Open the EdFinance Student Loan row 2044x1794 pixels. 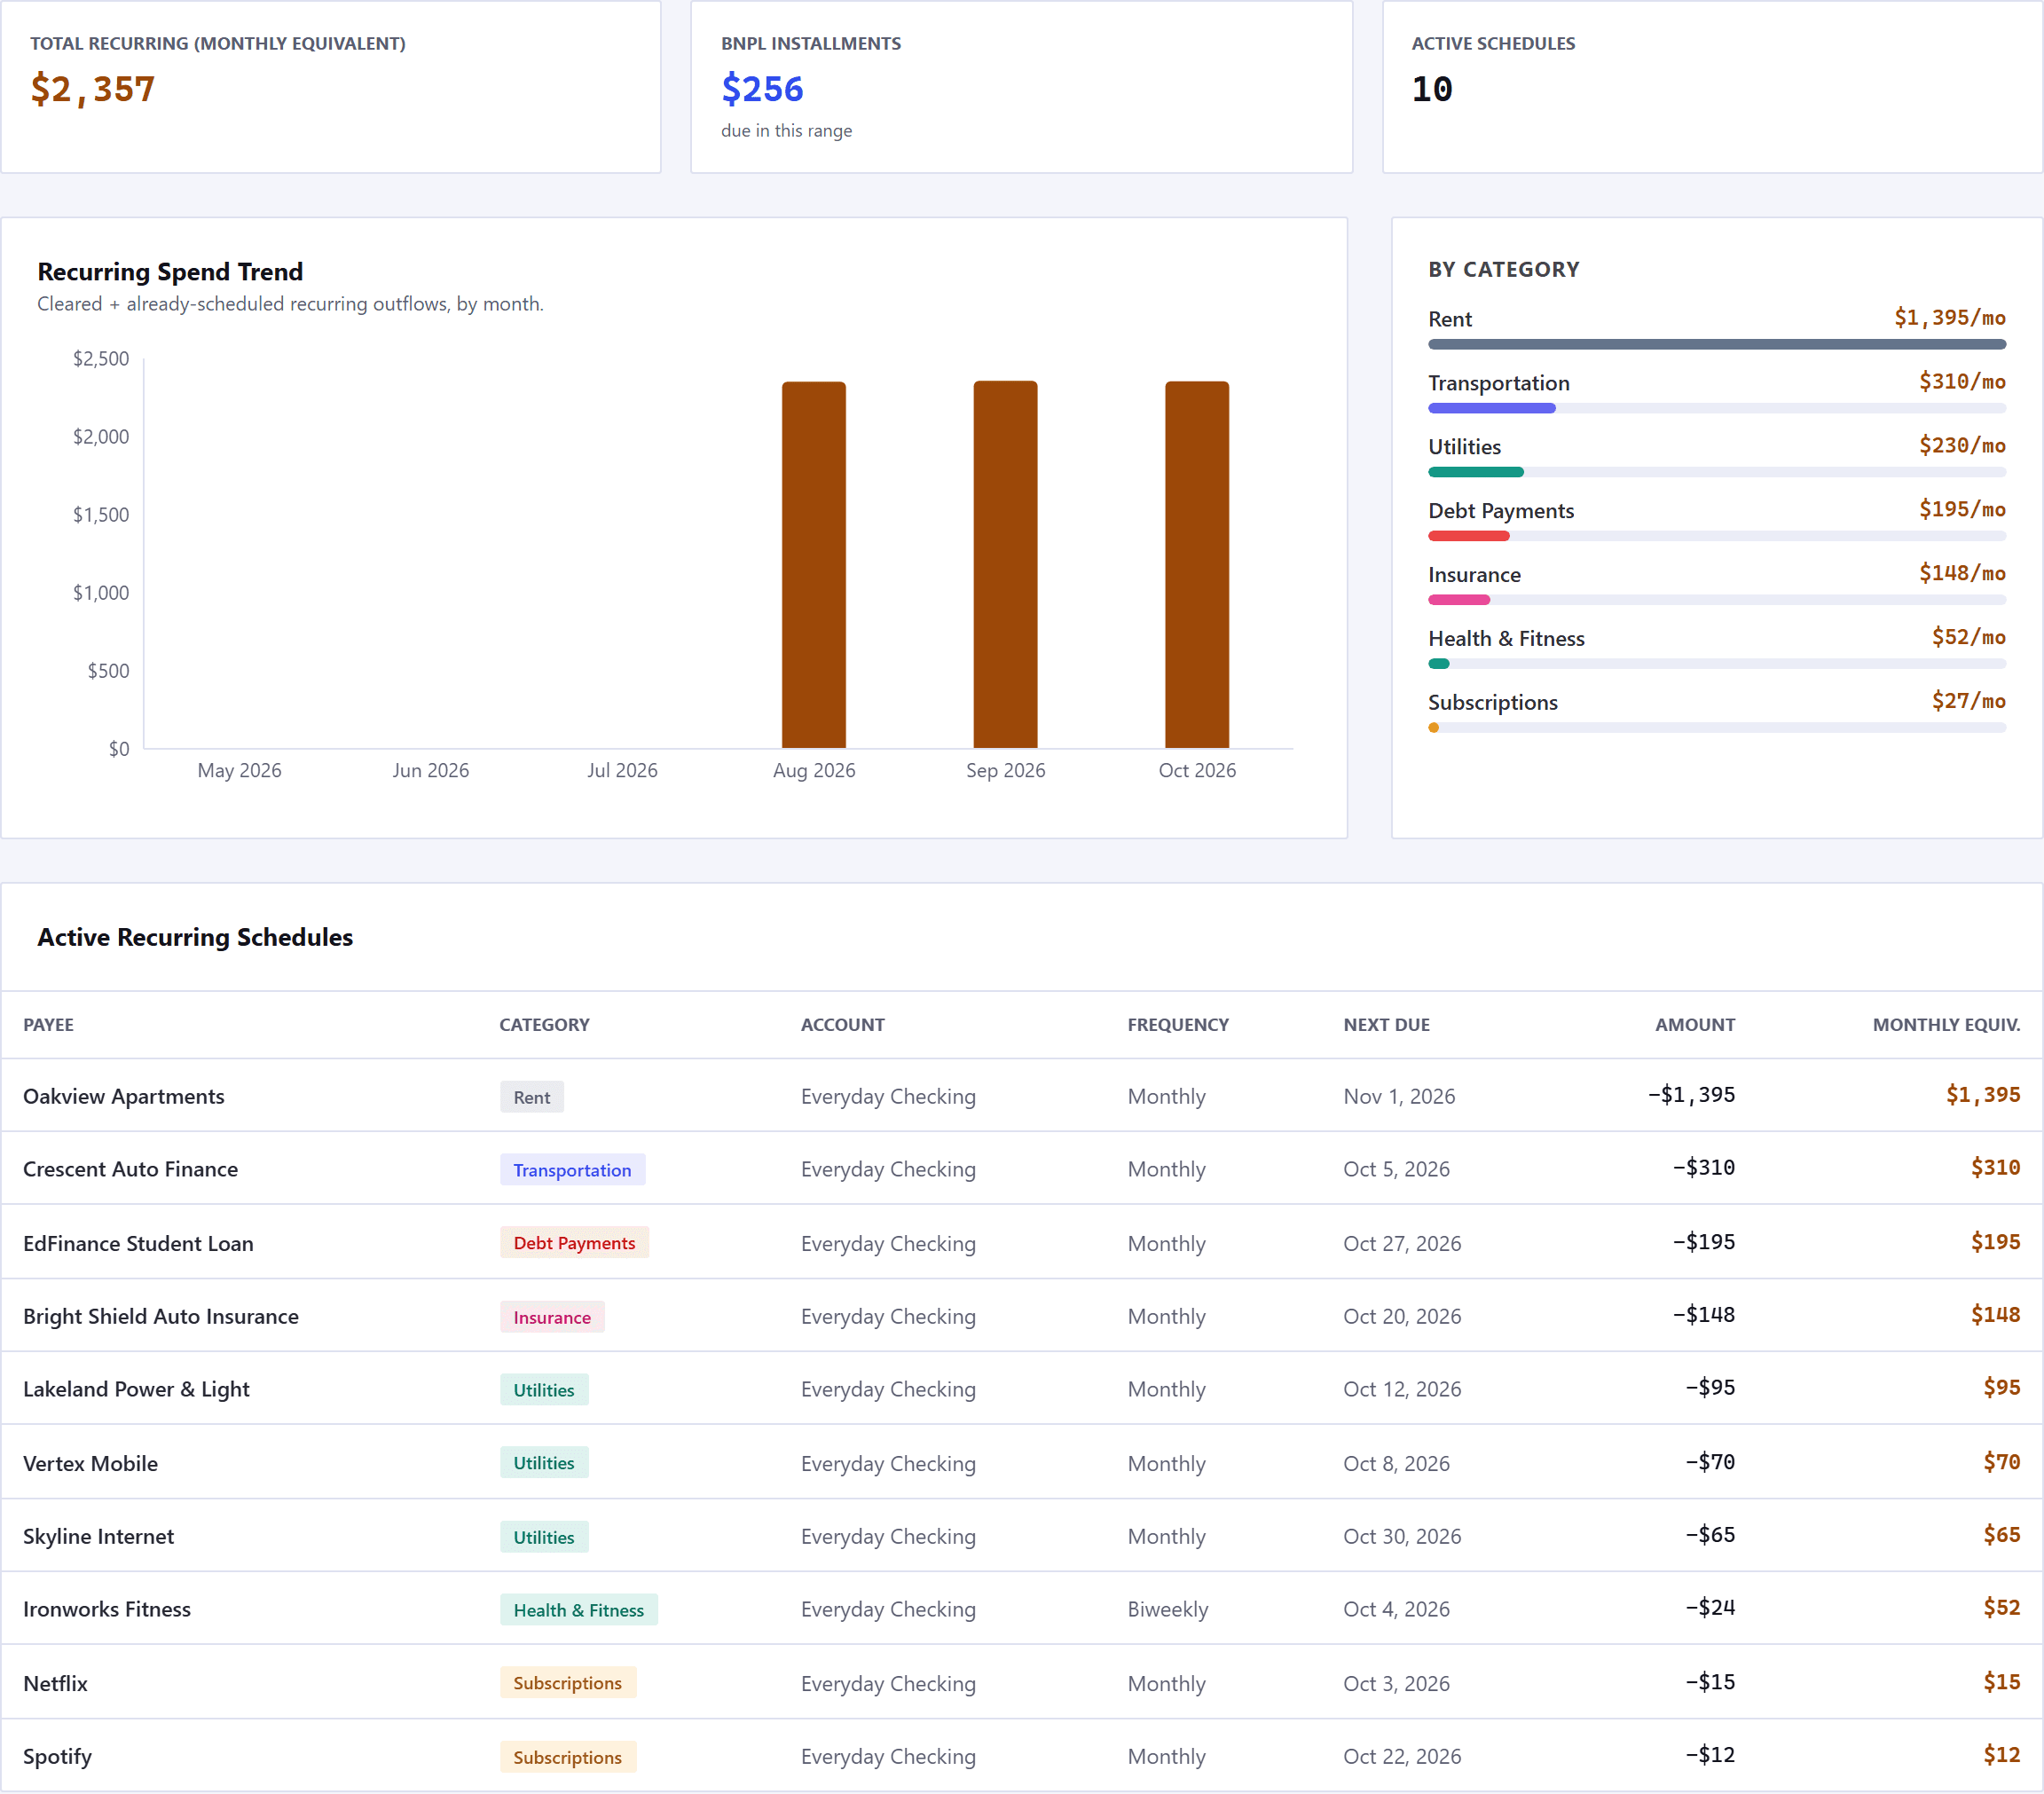click(x=1021, y=1242)
